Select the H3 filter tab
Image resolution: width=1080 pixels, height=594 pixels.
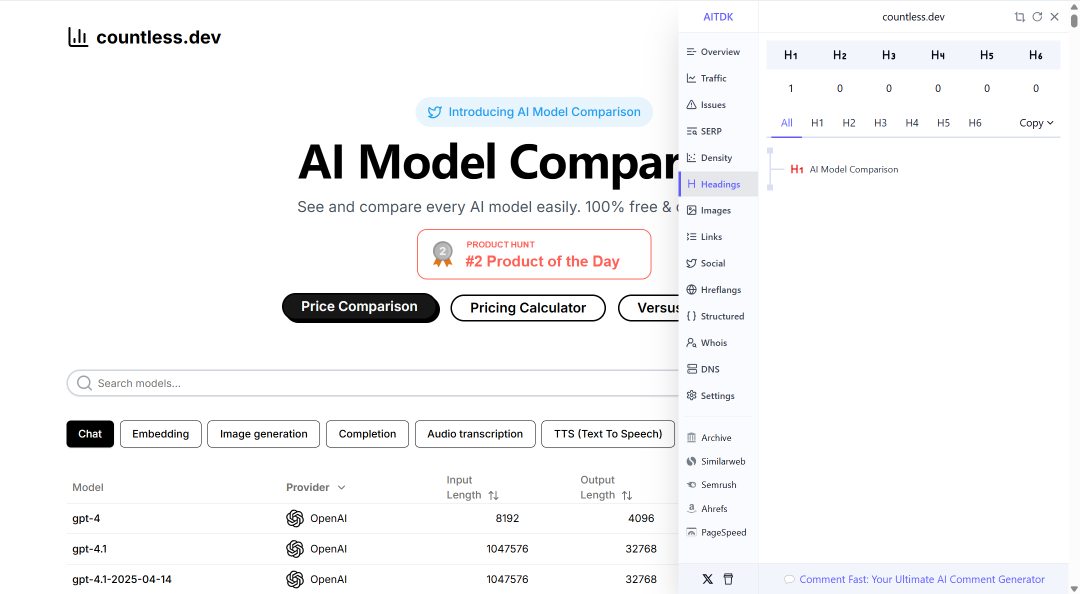click(880, 123)
